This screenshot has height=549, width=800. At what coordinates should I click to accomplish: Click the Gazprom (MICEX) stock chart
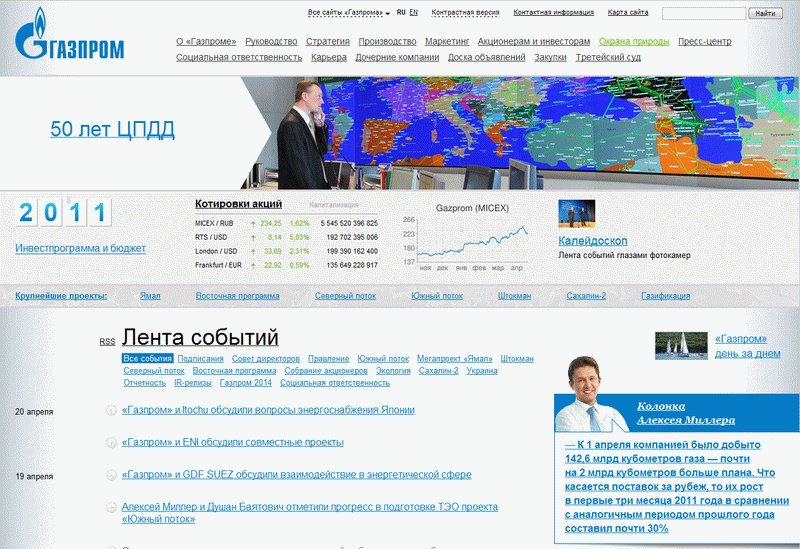(466, 238)
